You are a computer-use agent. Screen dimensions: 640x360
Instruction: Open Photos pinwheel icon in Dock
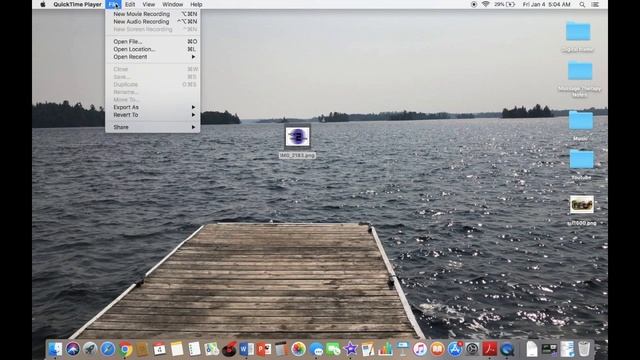click(x=298, y=349)
